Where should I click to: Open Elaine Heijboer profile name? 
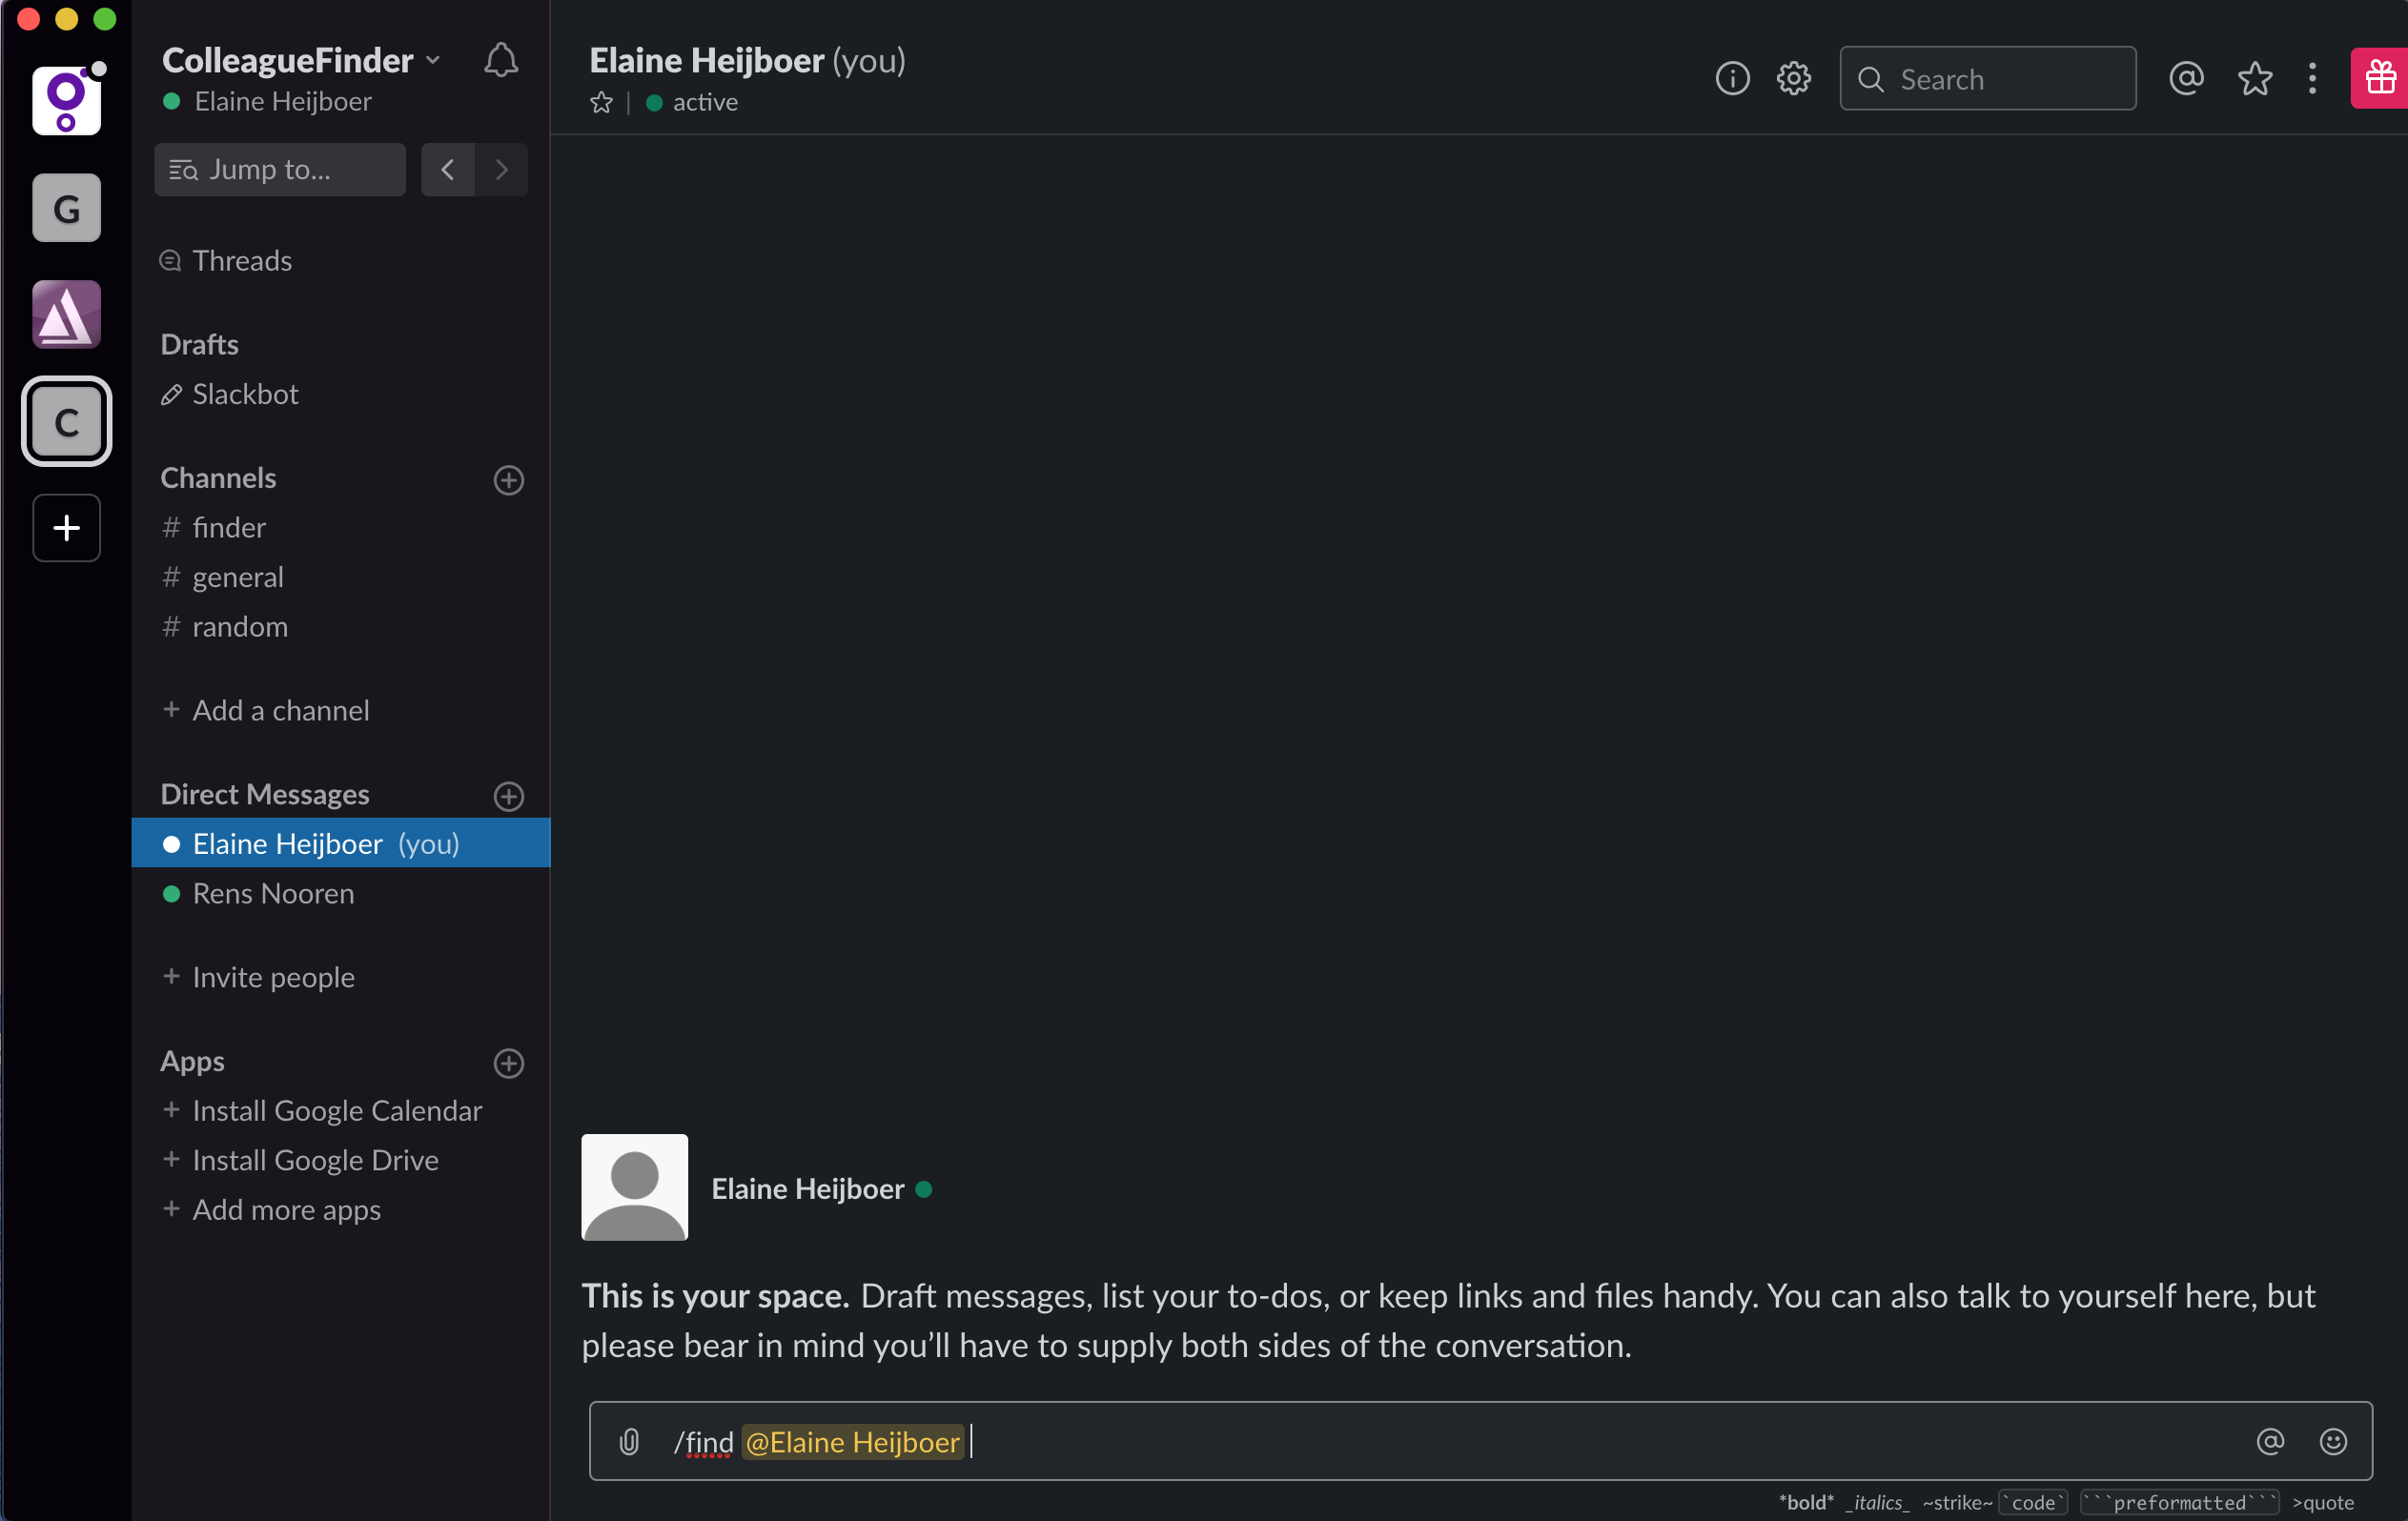tap(807, 1188)
